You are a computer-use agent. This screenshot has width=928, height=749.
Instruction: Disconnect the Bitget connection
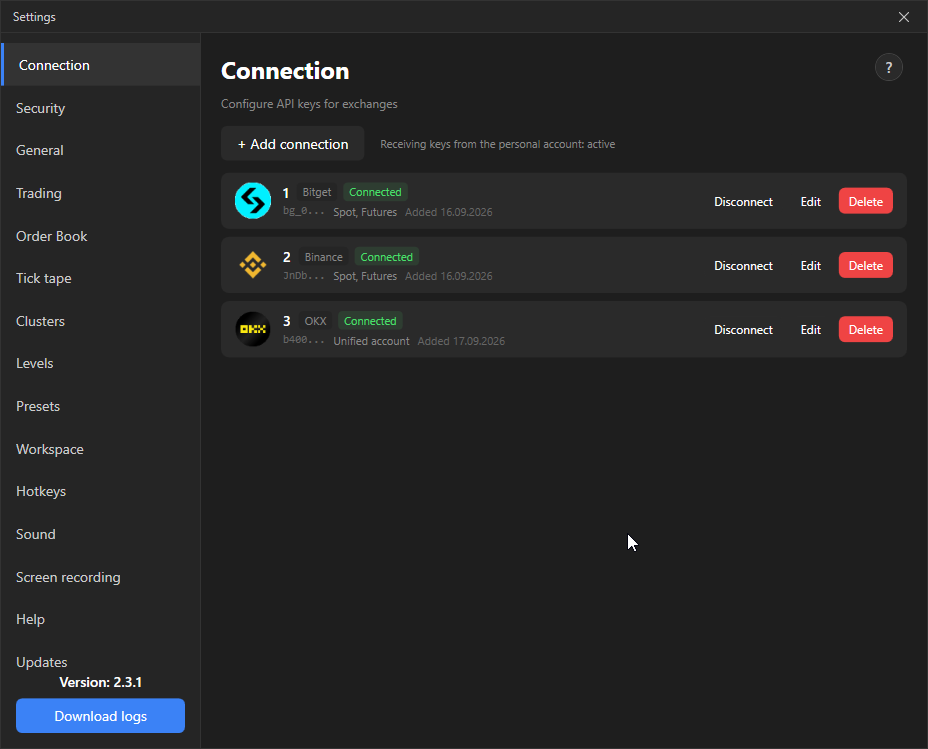tap(743, 202)
